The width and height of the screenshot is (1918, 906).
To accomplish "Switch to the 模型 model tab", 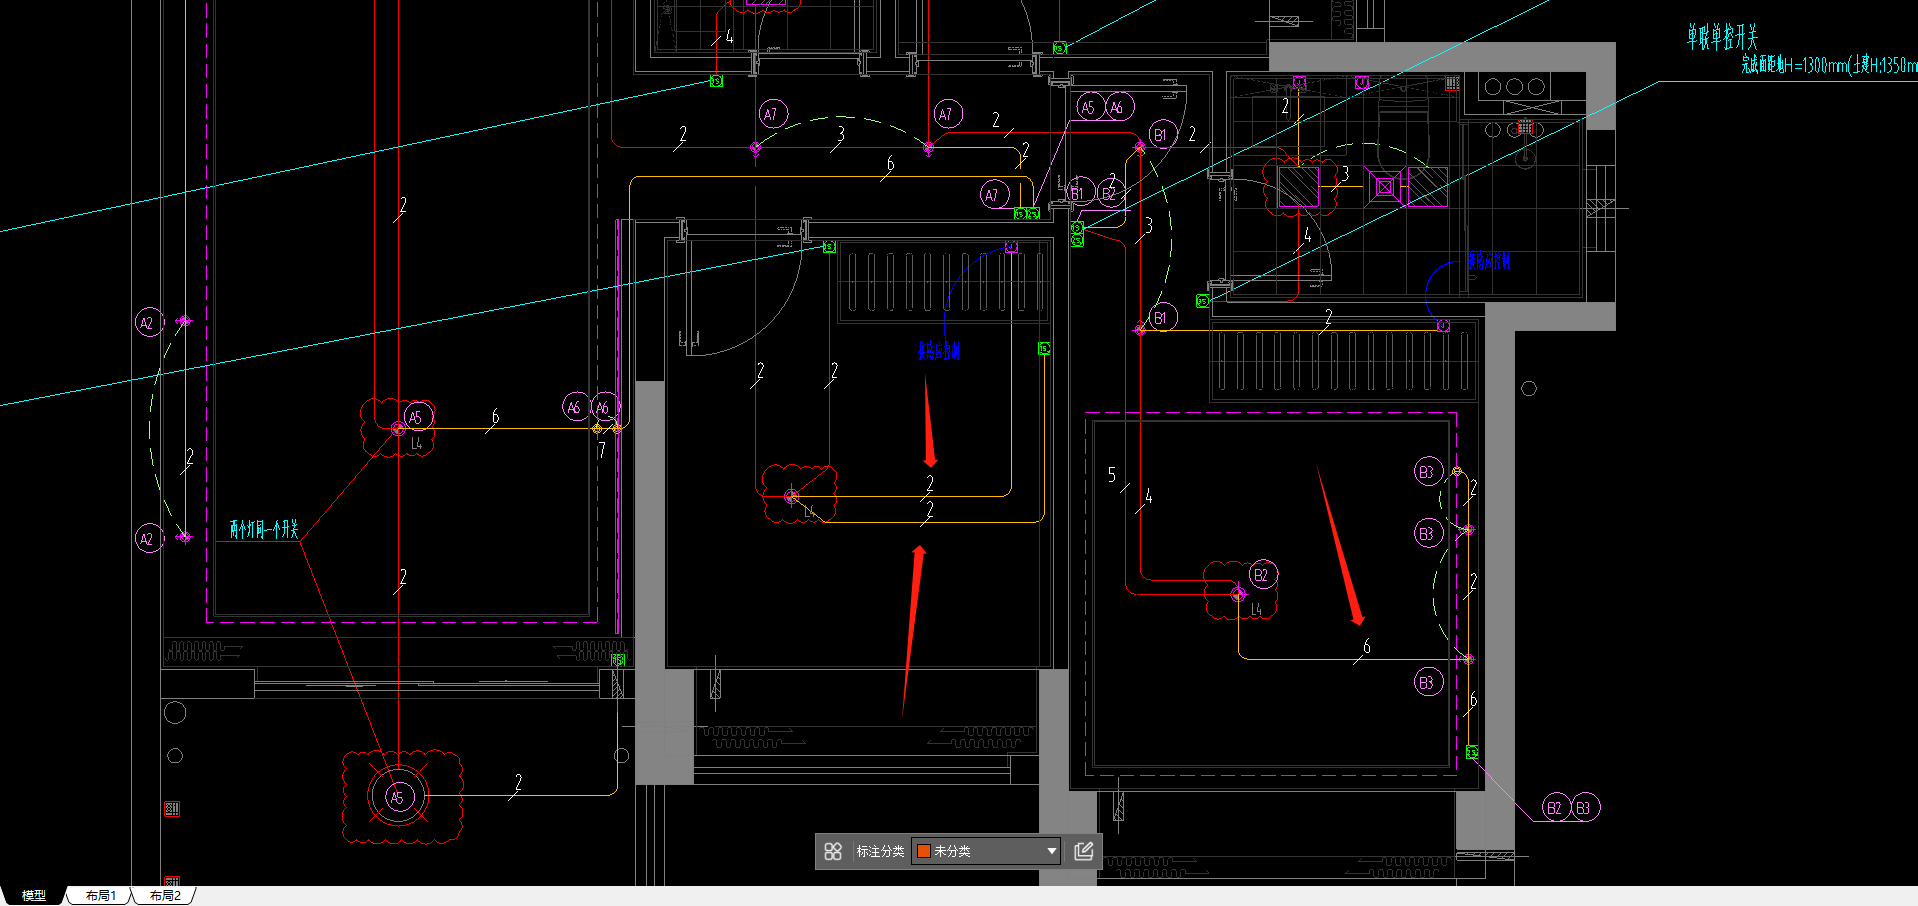I will point(33,895).
